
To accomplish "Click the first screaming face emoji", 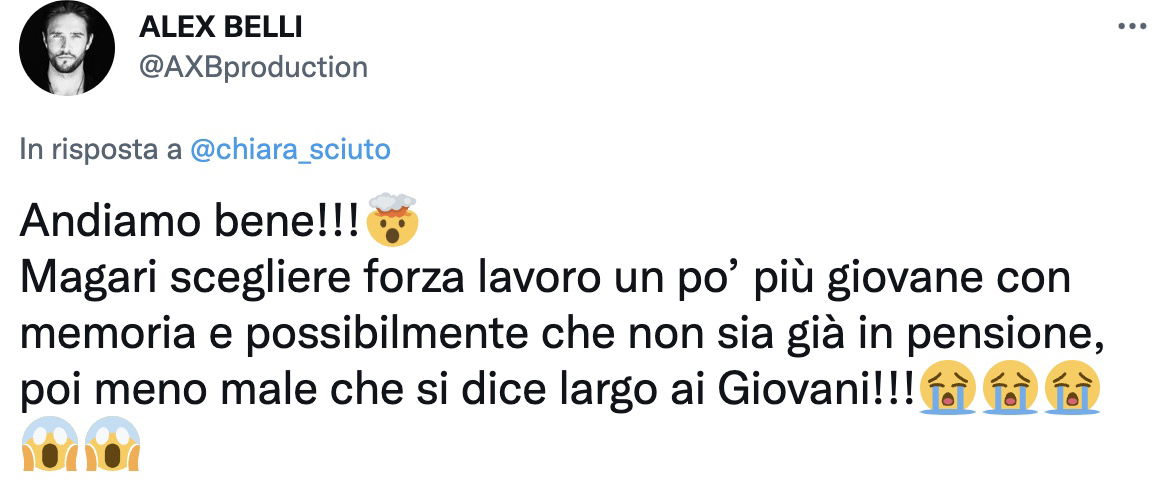I will tap(50, 443).
